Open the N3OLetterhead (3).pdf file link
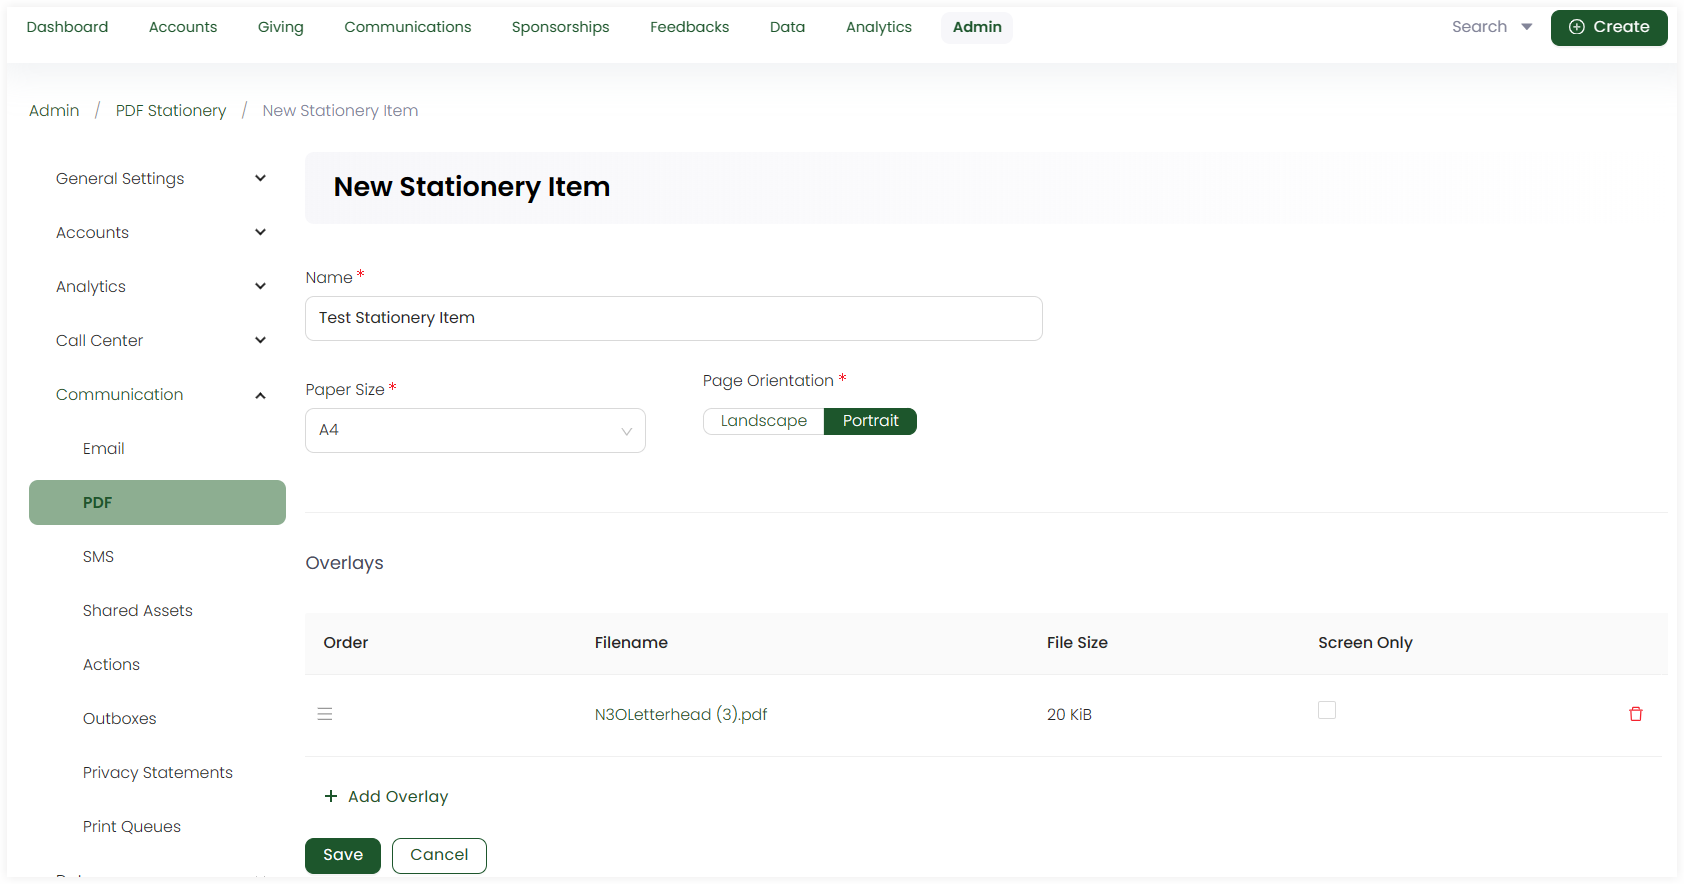1685x885 pixels. coord(681,714)
